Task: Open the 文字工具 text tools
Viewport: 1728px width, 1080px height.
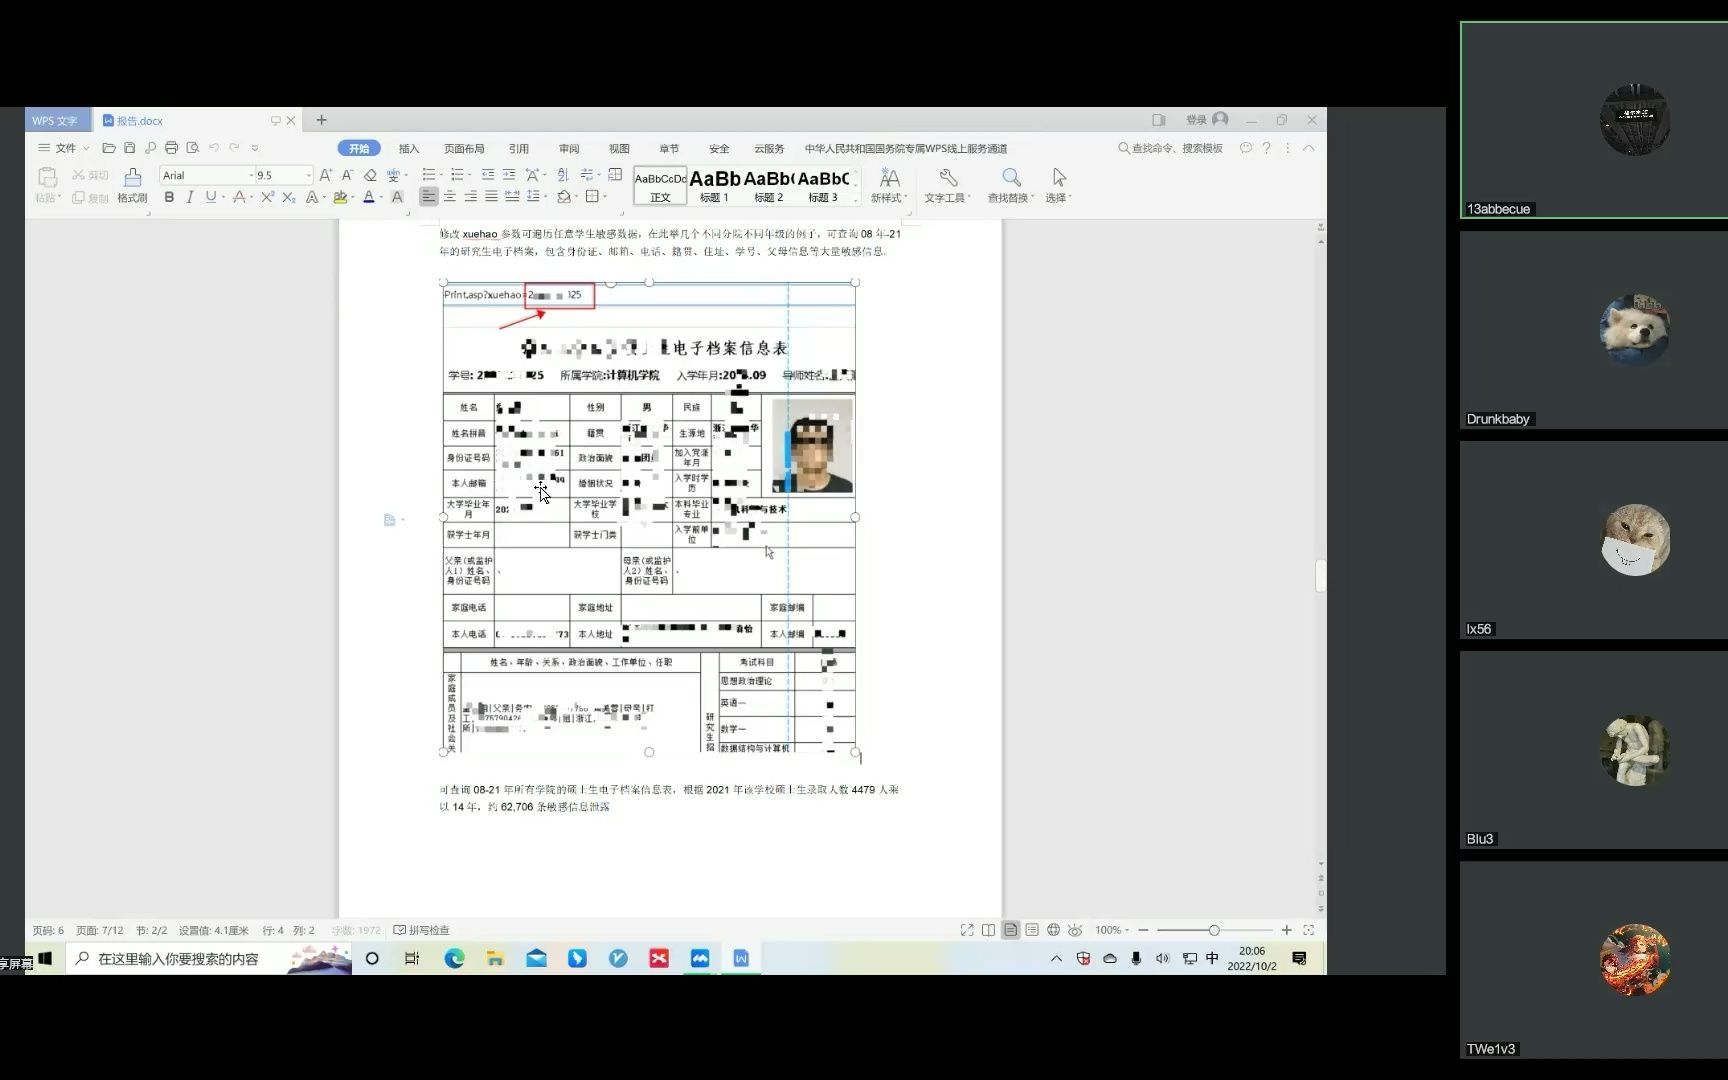Action: (x=947, y=186)
